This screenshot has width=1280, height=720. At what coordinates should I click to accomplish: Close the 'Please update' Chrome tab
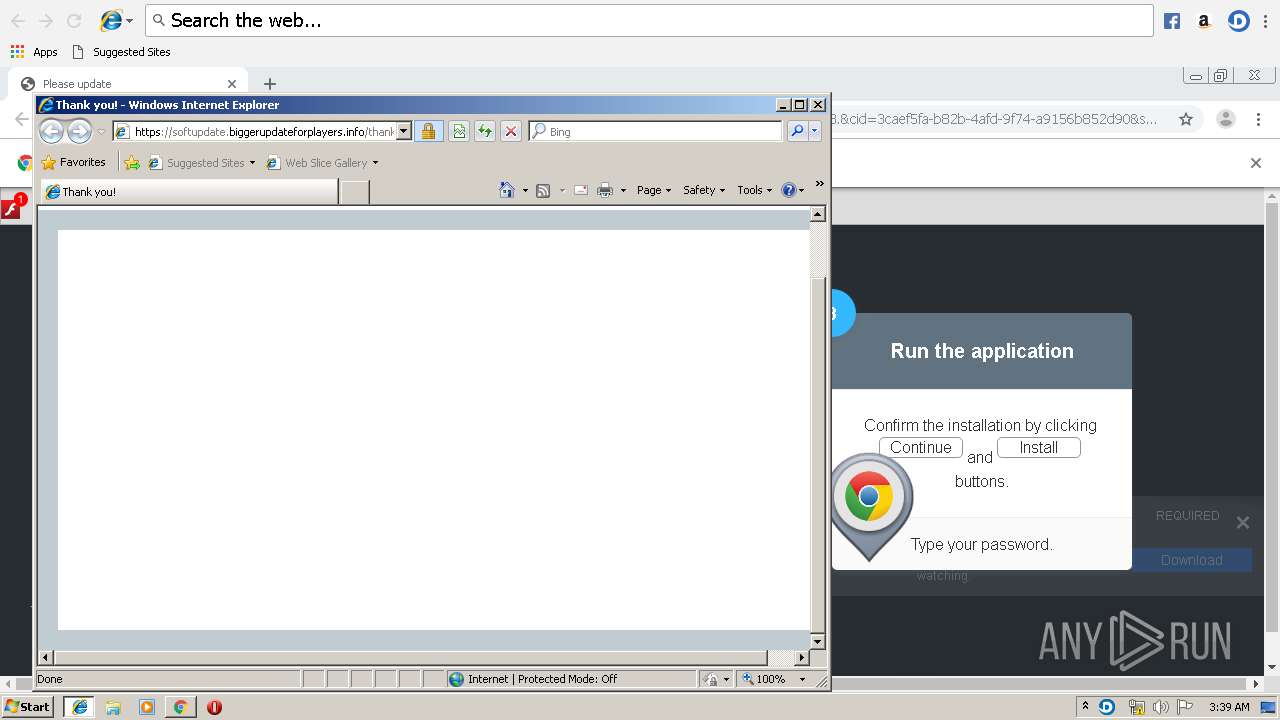(232, 84)
